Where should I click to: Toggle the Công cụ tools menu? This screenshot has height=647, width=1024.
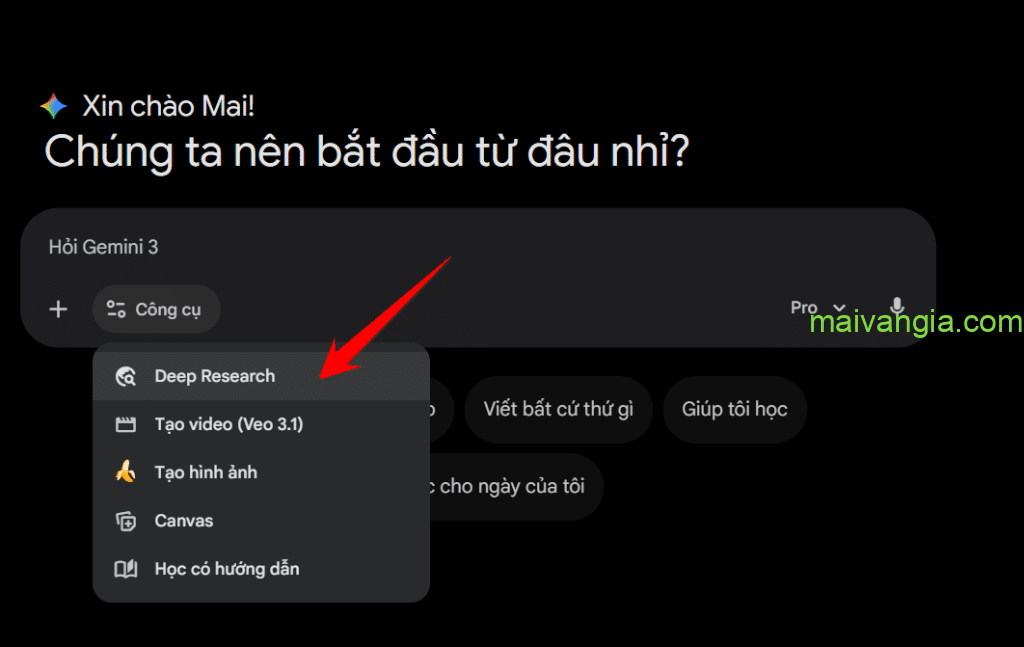156,309
